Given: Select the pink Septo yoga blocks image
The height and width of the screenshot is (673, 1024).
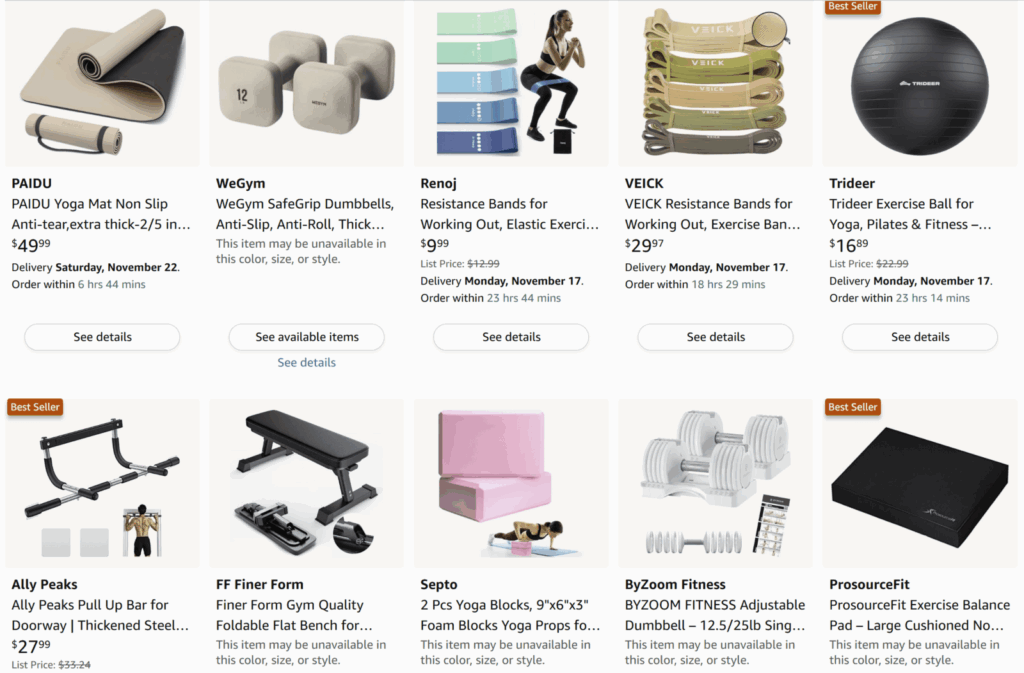Looking at the screenshot, I should point(511,483).
